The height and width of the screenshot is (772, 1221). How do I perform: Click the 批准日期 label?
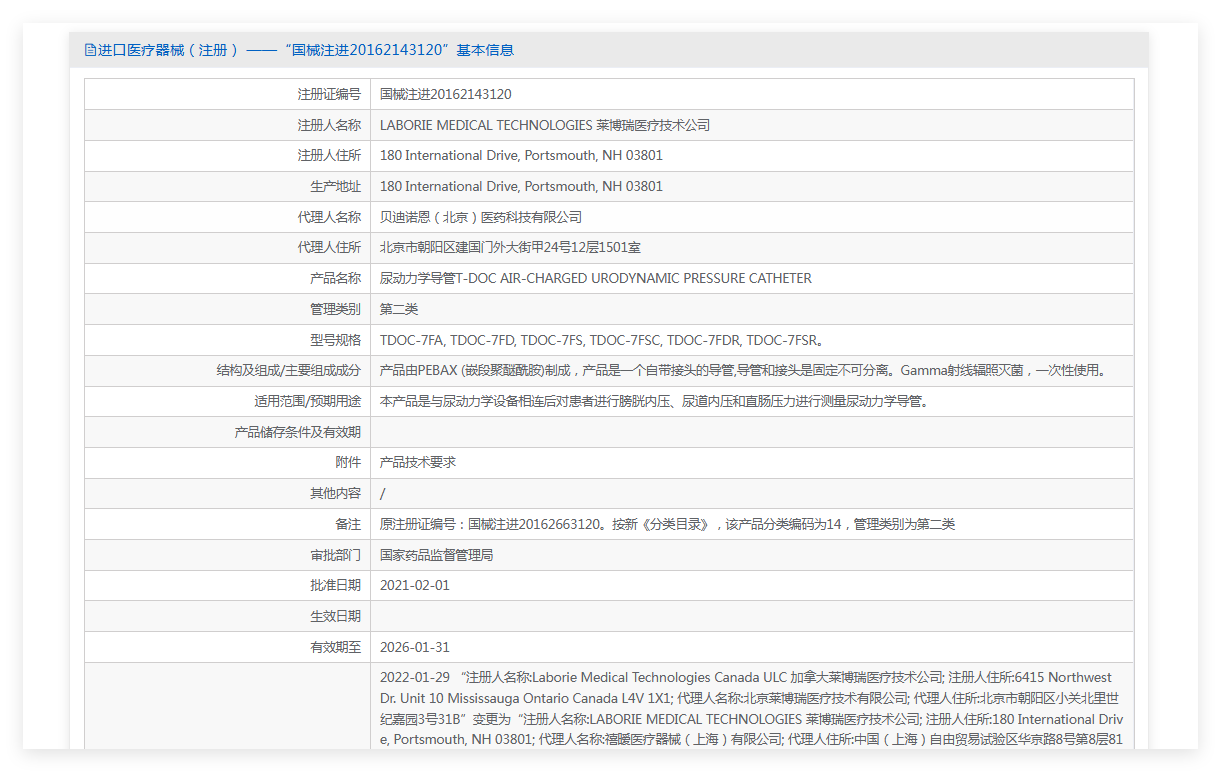[335, 586]
